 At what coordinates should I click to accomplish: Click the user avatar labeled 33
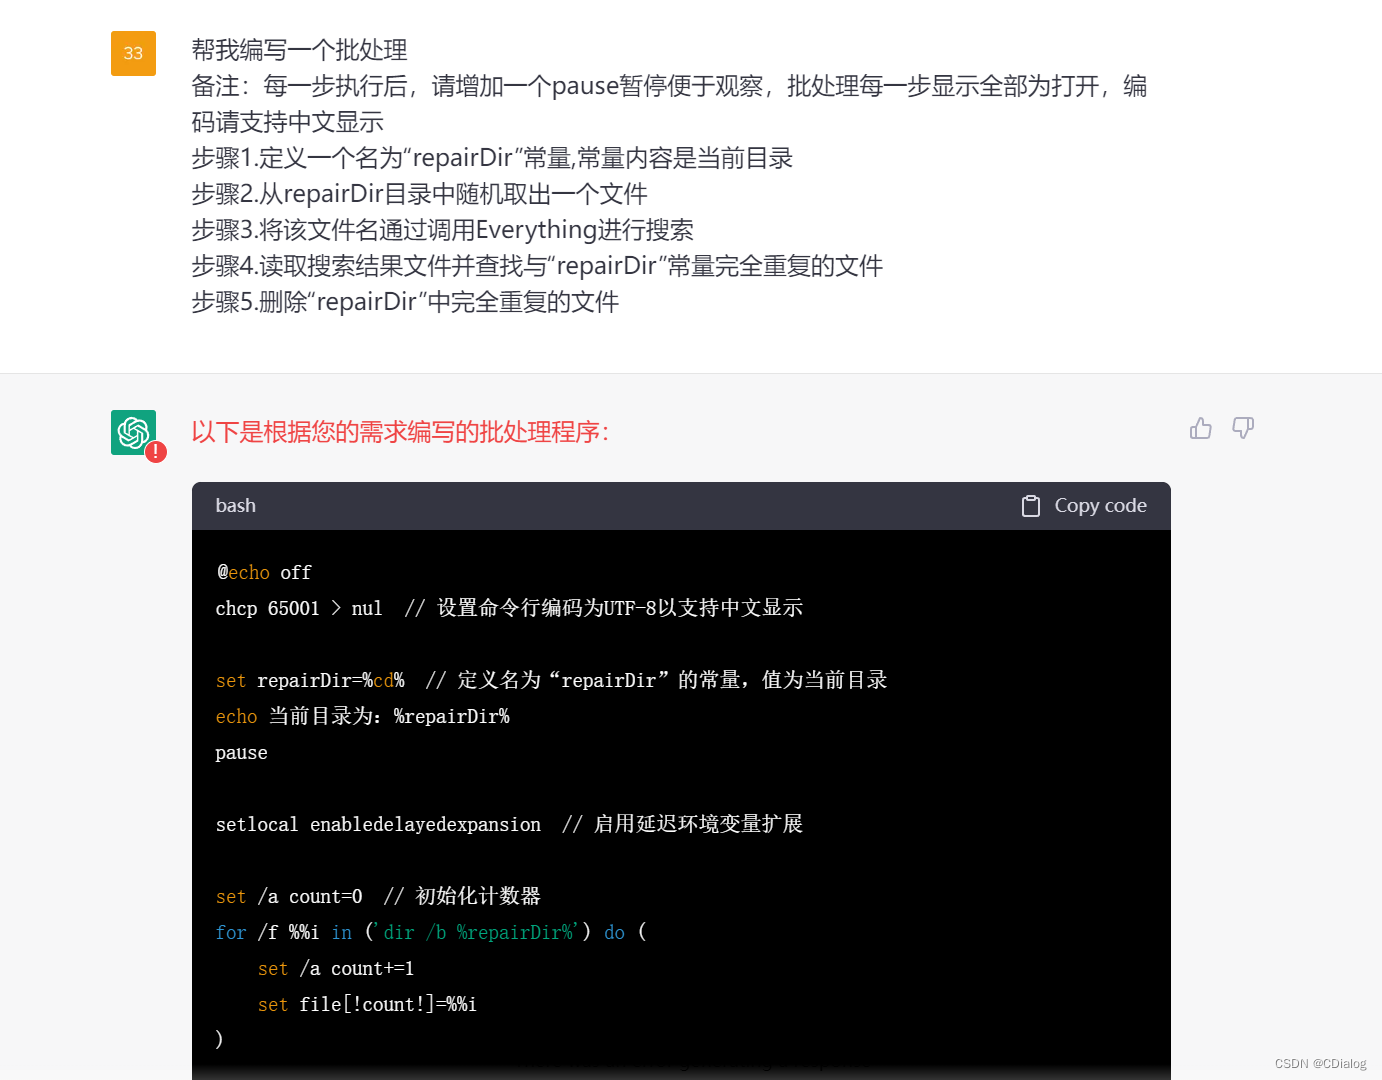click(x=133, y=53)
